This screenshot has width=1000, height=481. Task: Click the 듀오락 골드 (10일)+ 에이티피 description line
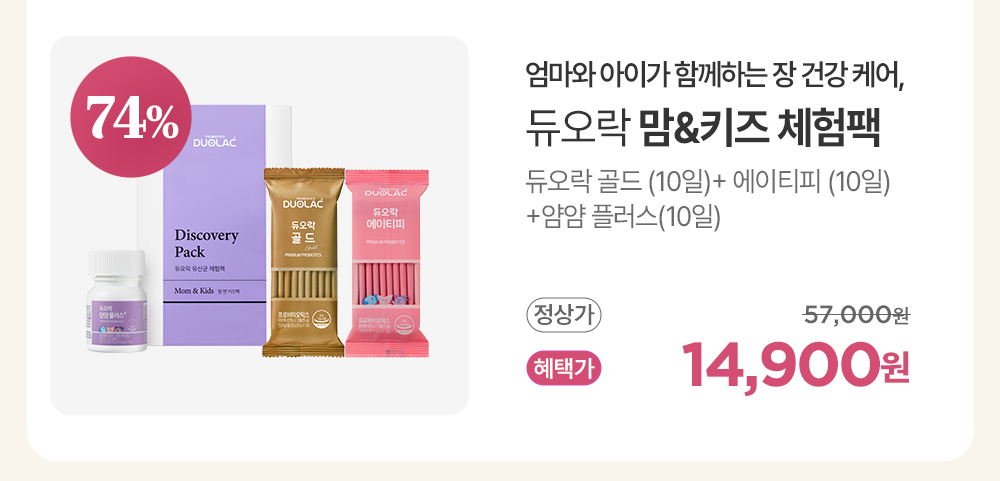pos(707,182)
